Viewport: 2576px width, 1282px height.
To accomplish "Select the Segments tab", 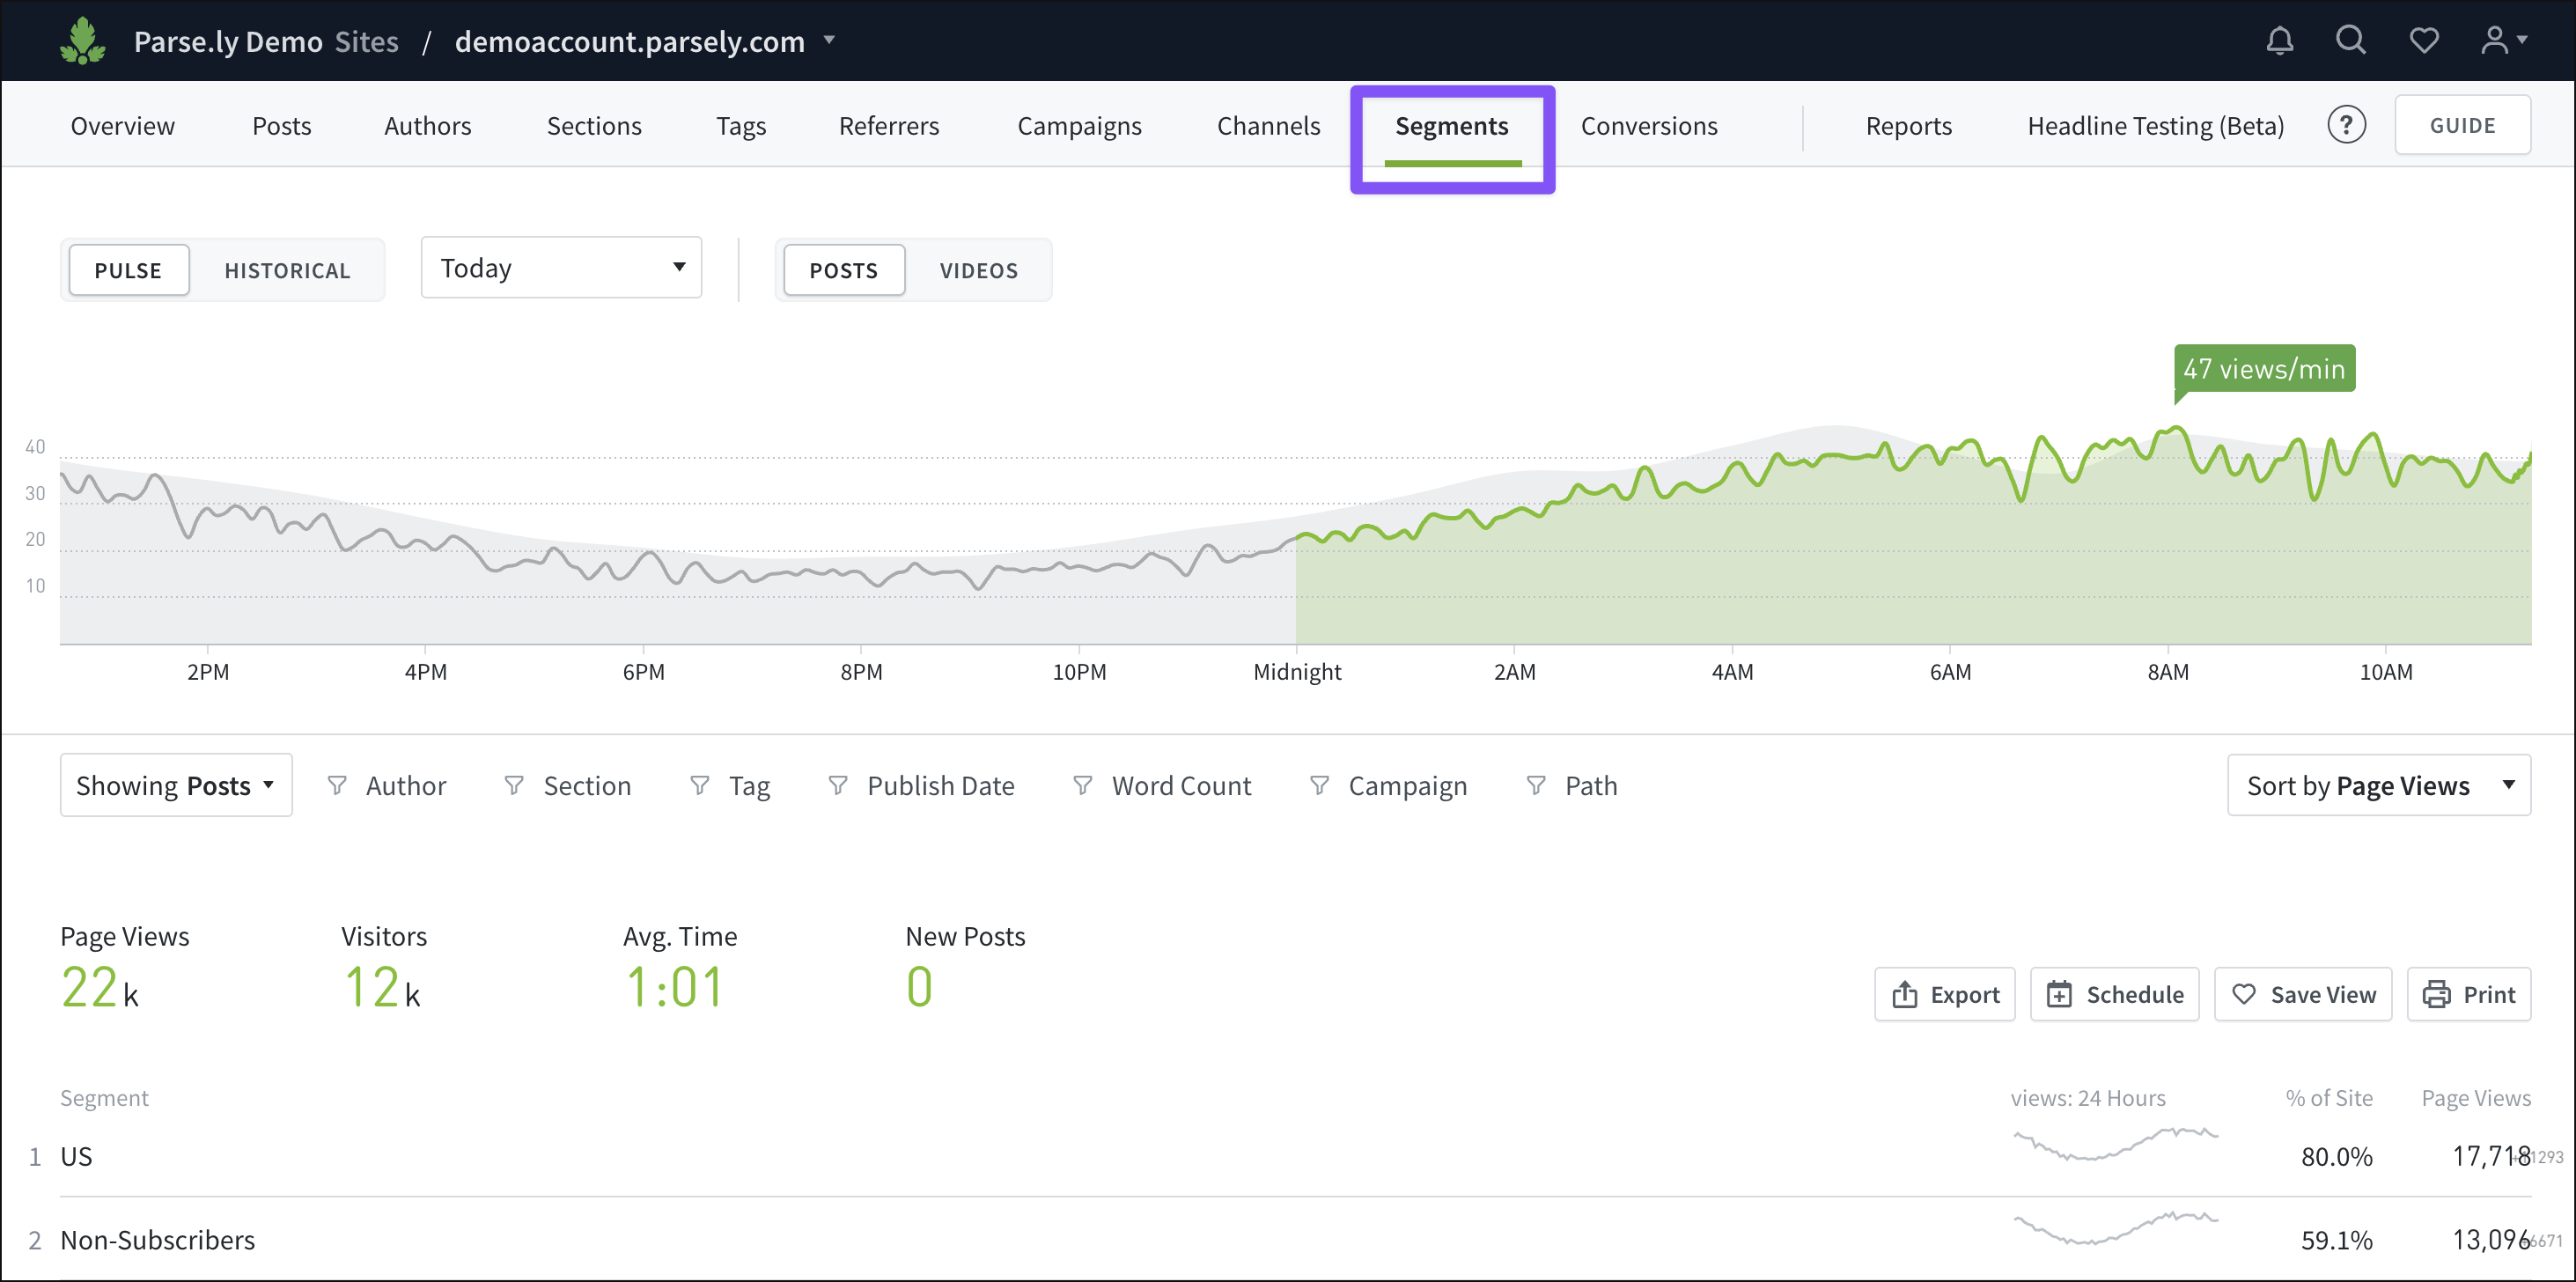I will pos(1452,127).
